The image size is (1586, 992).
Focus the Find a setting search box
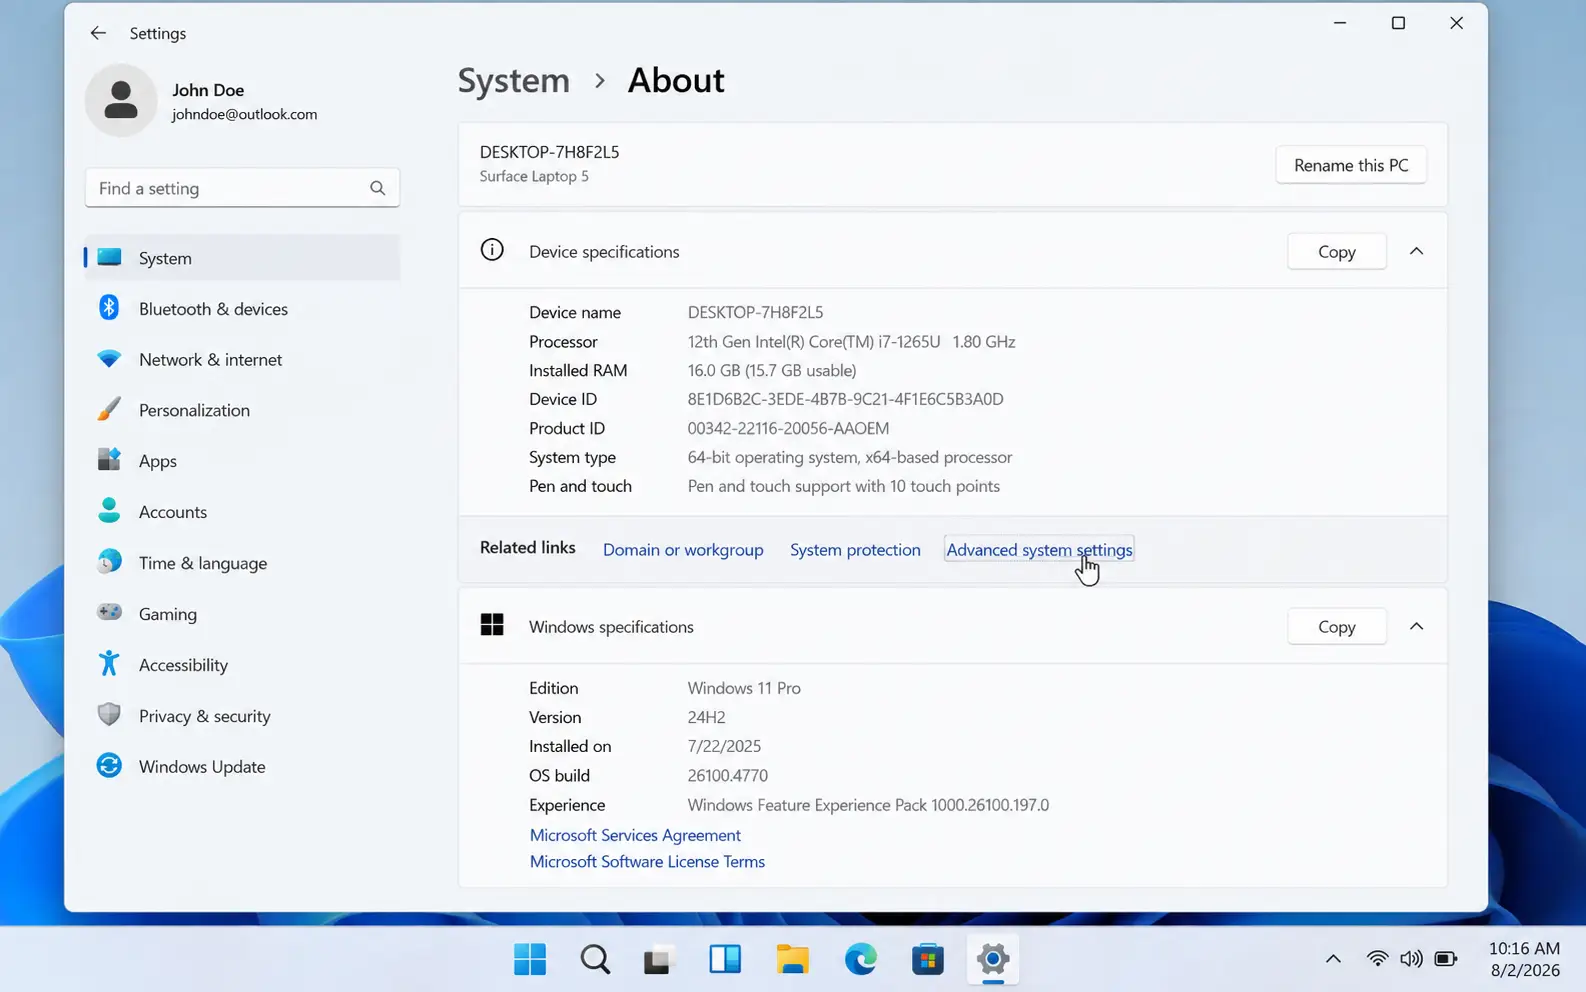242,188
